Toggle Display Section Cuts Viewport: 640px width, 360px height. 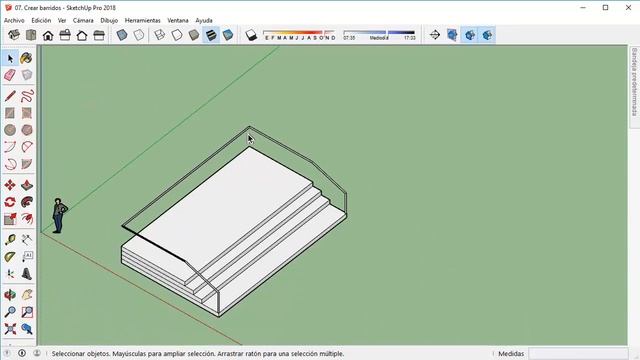click(x=469, y=35)
